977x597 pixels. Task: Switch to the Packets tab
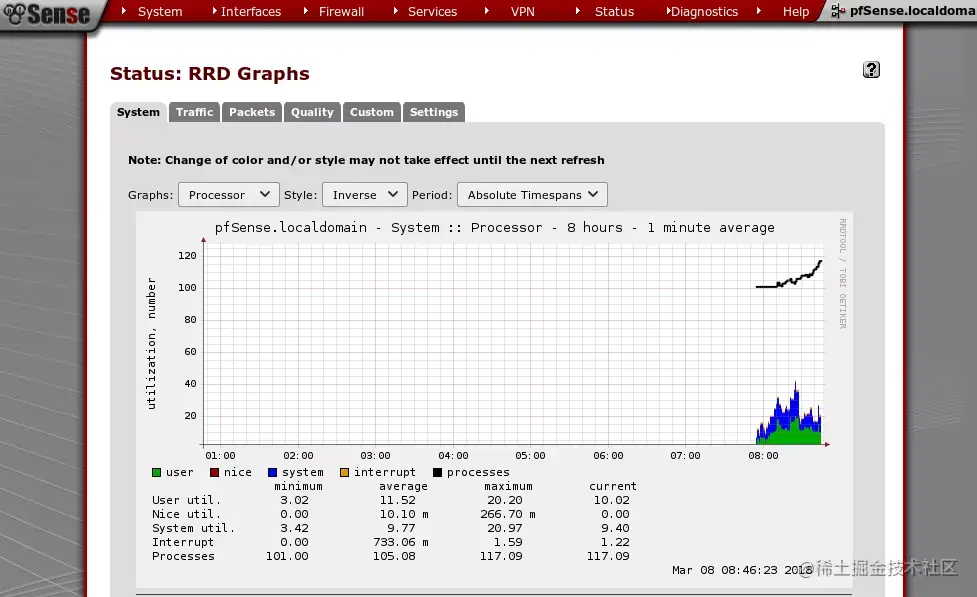pyautogui.click(x=251, y=112)
